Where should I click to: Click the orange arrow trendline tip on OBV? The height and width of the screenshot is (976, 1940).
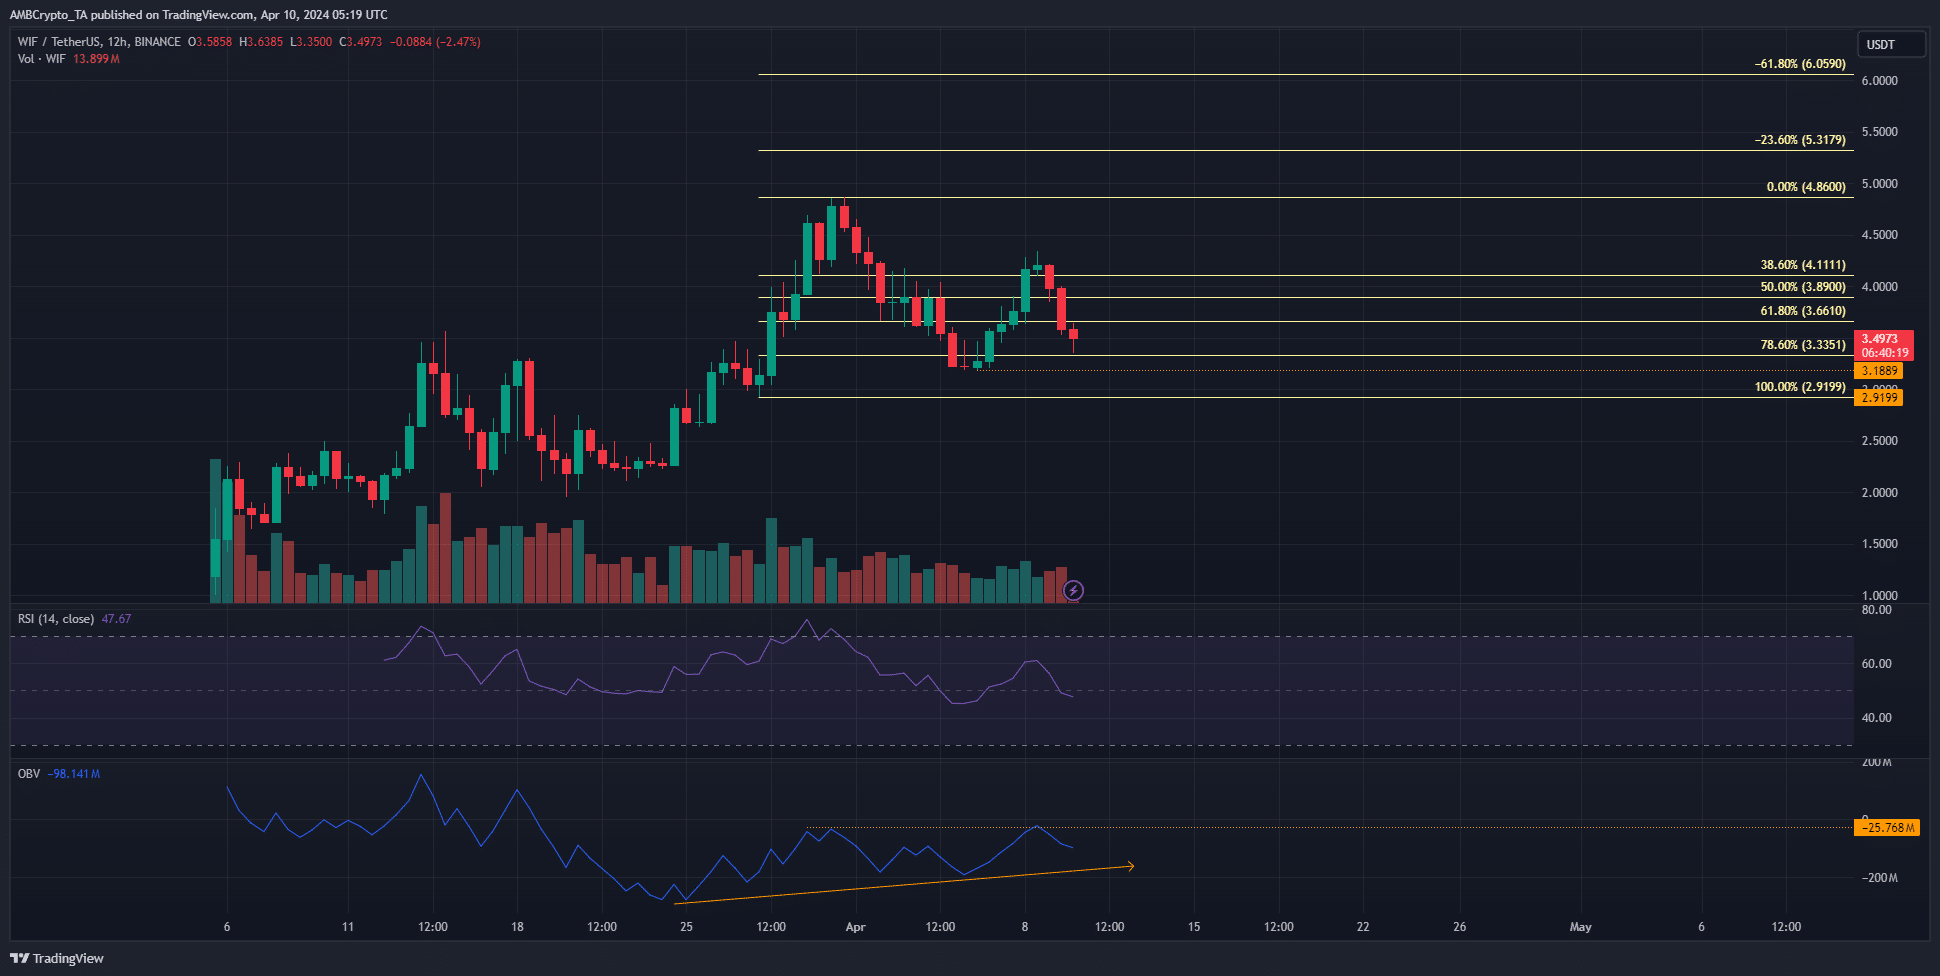[1130, 866]
